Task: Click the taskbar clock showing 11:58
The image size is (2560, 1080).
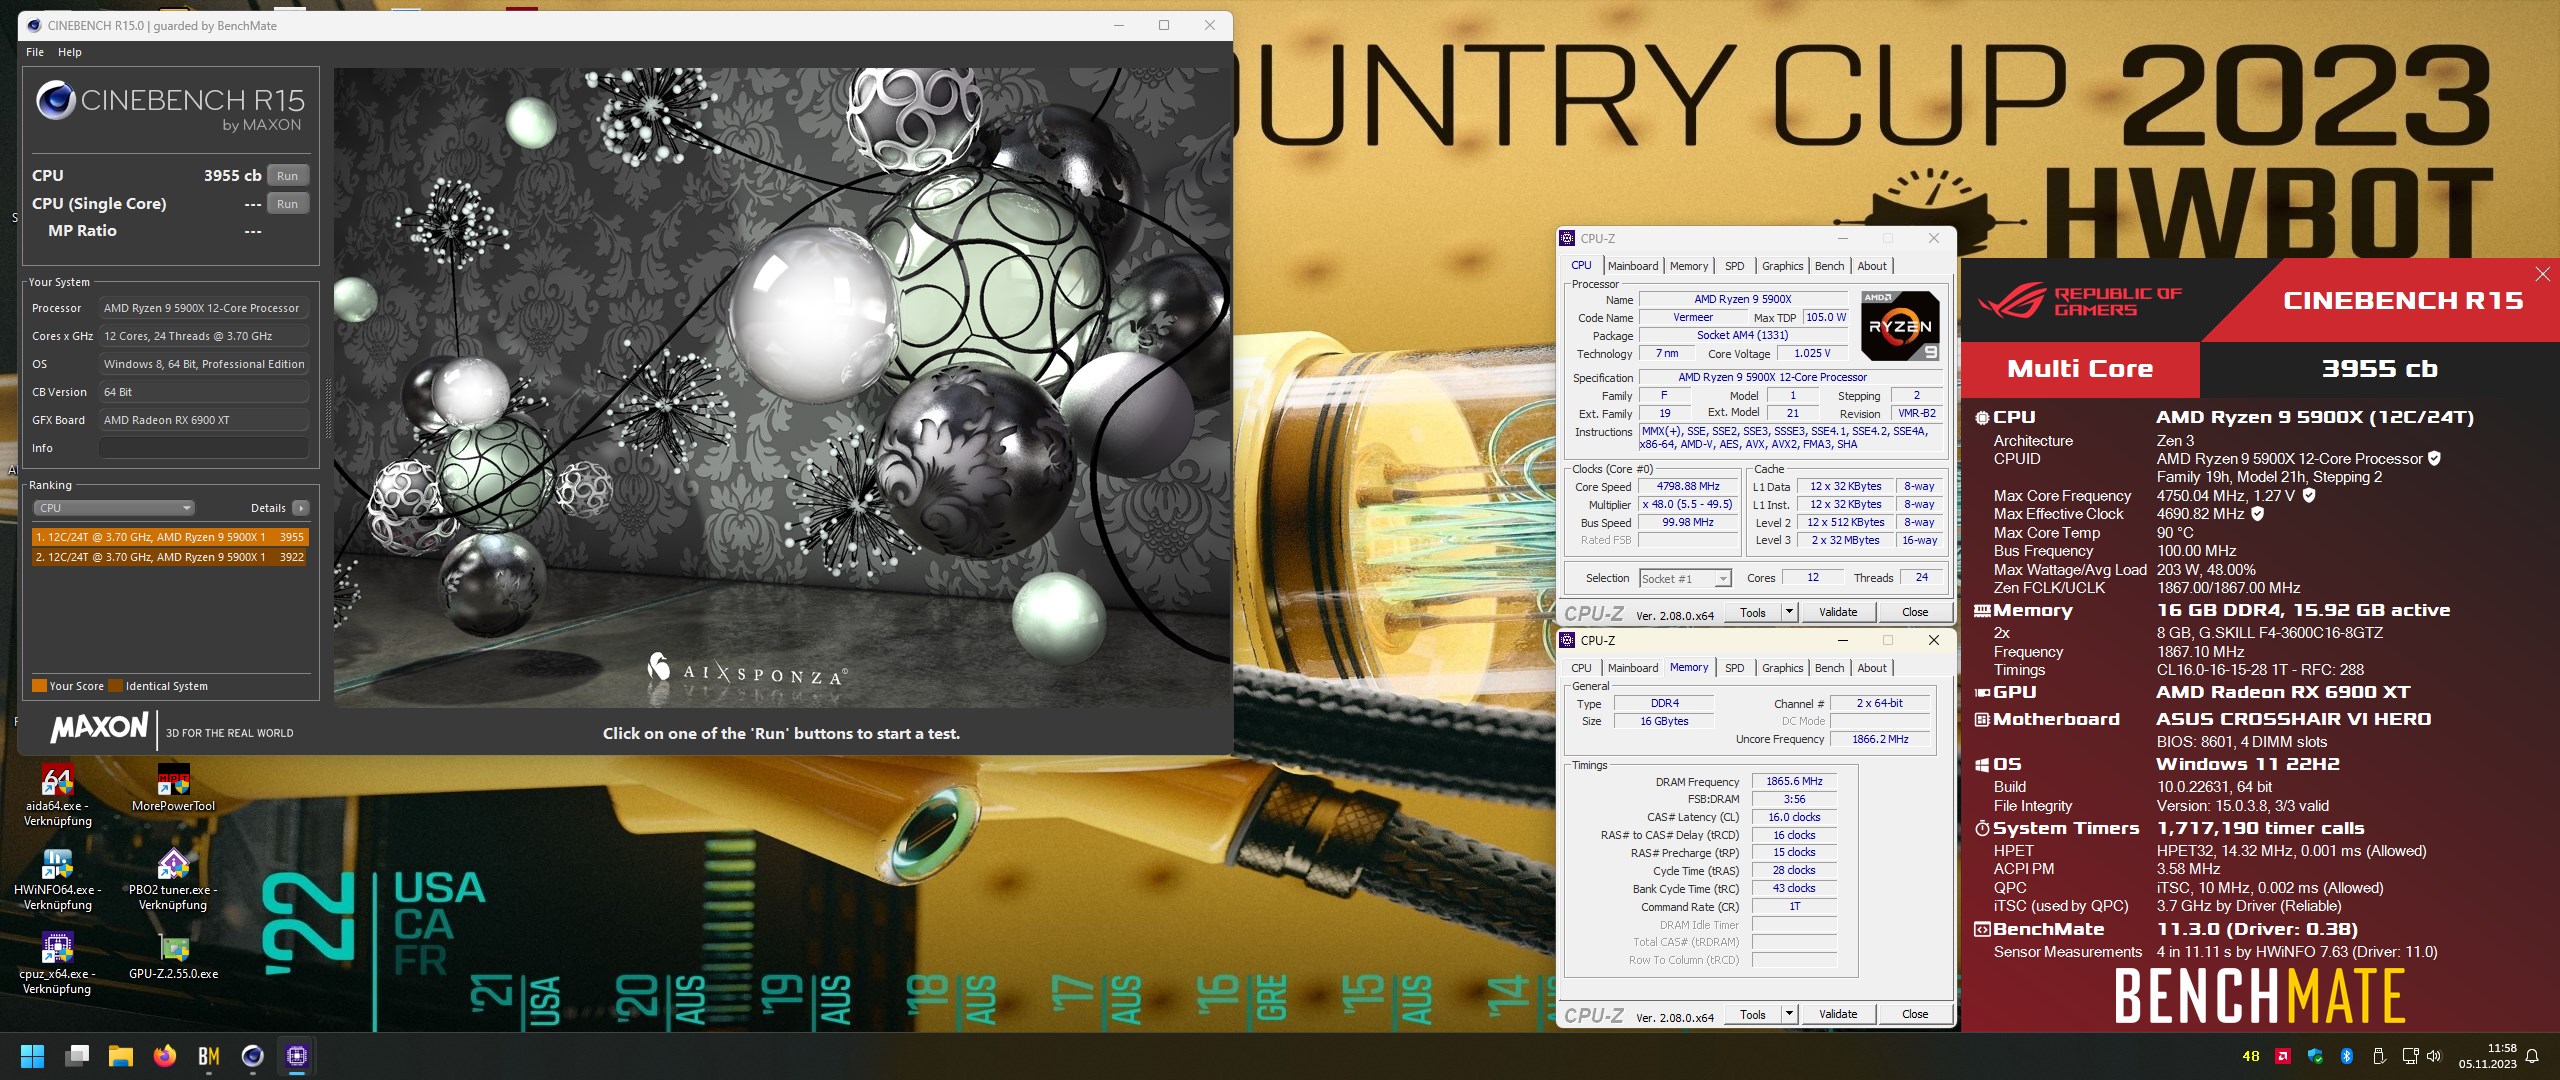Action: (x=2488, y=1056)
